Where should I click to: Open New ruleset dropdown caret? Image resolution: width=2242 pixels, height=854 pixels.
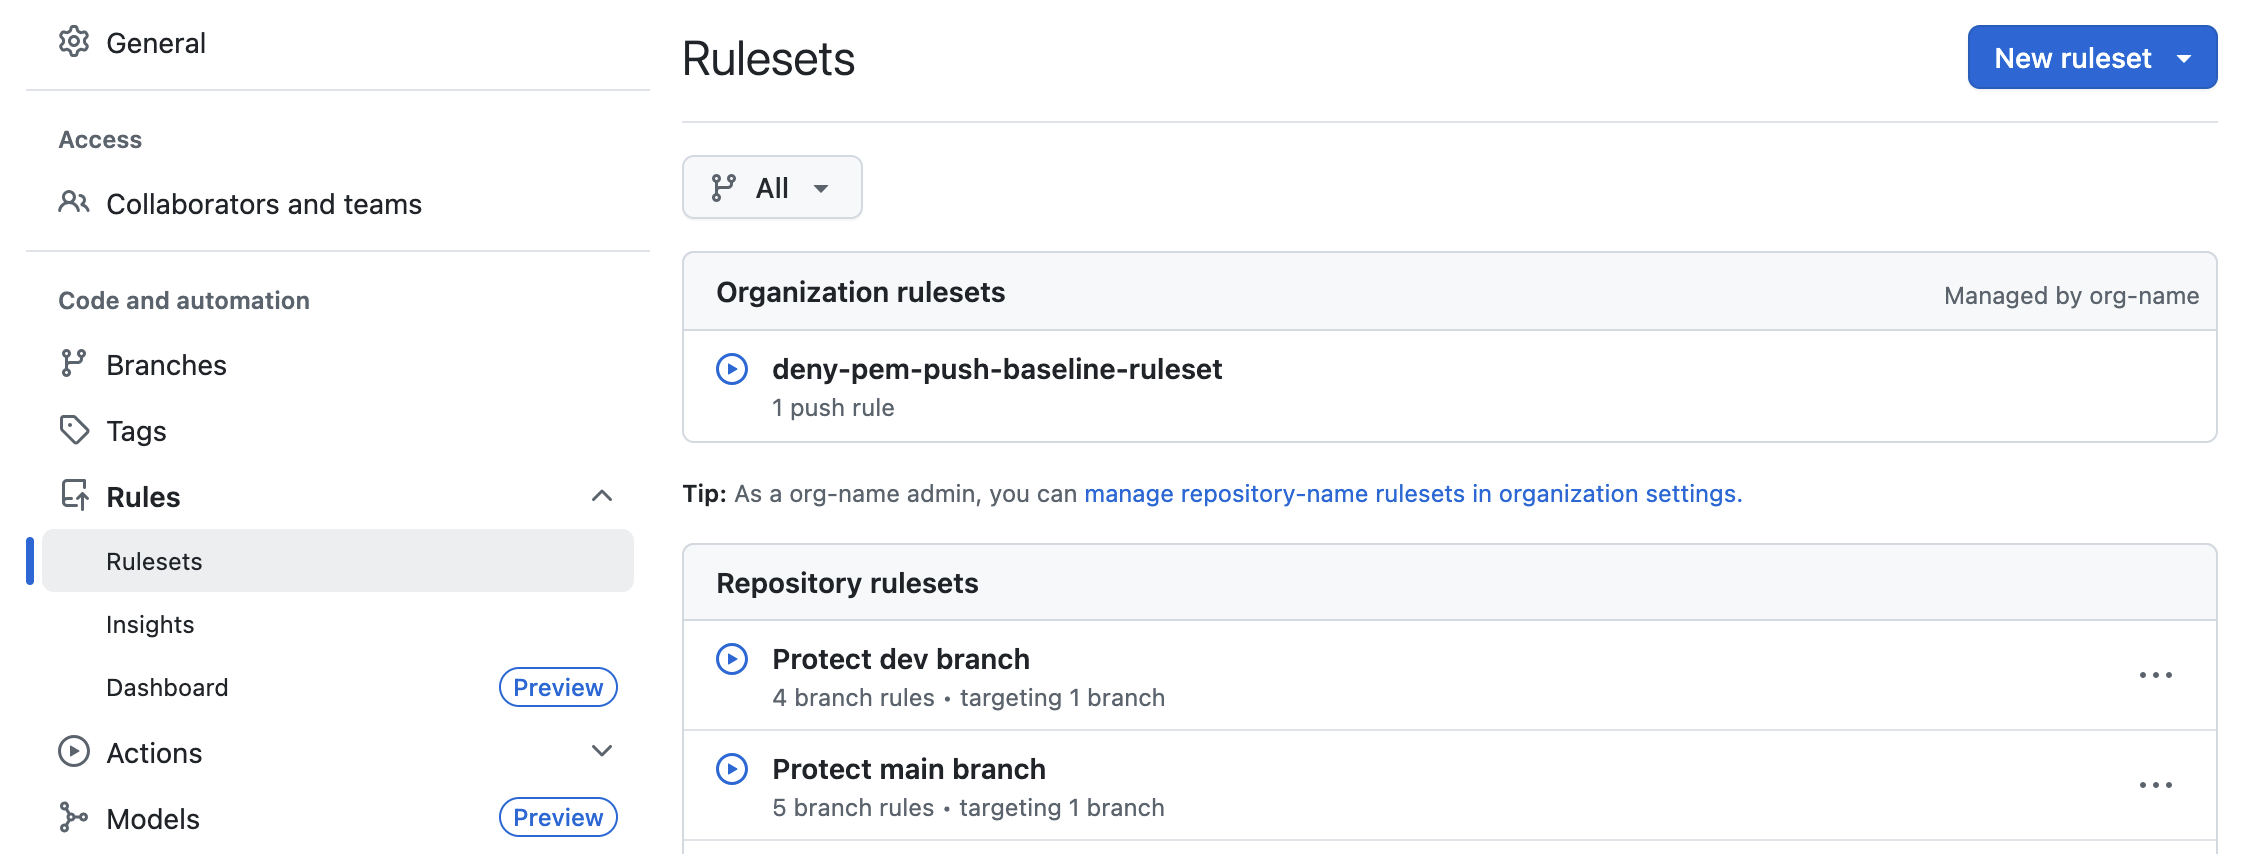[2185, 59]
